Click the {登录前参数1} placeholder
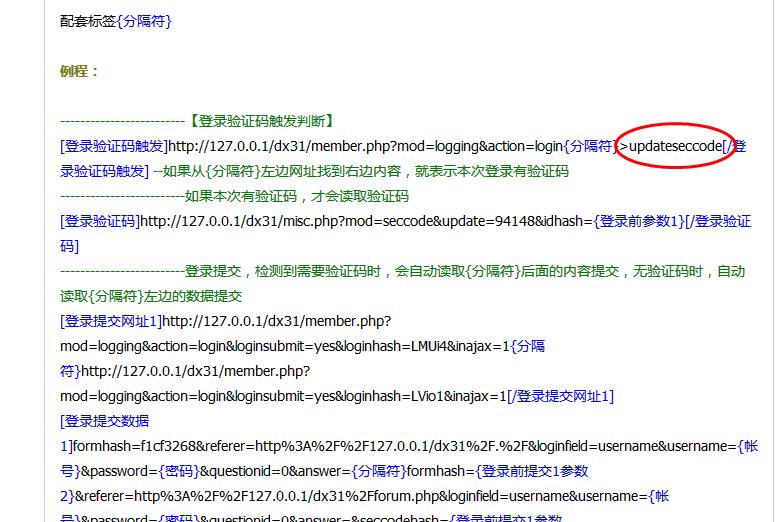The height and width of the screenshot is (522, 777). point(639,221)
